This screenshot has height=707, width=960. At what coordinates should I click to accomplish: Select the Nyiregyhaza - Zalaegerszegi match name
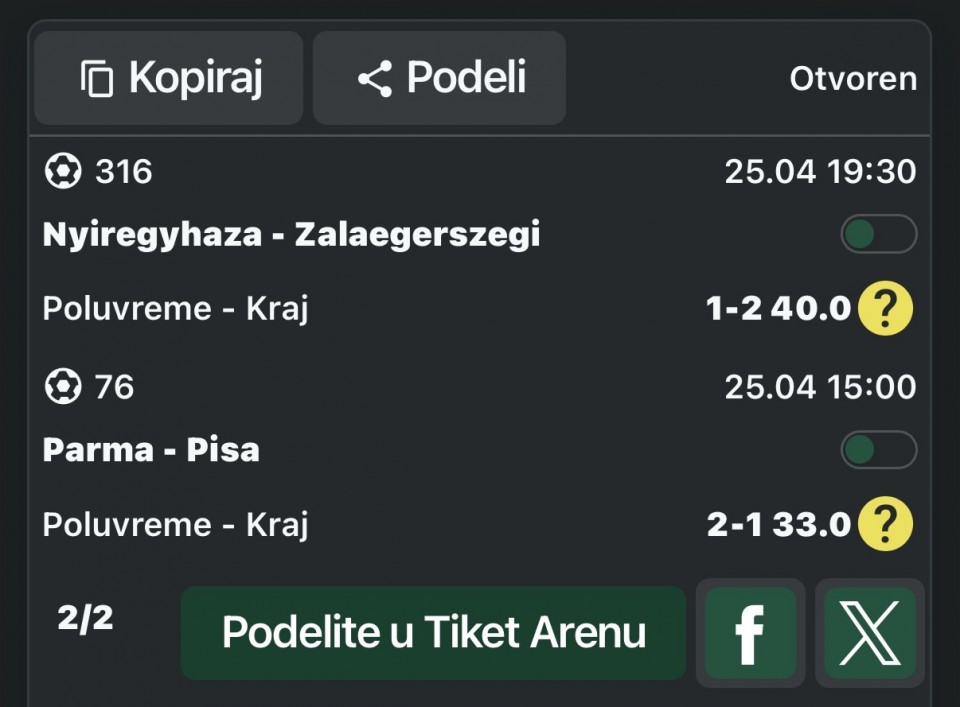click(x=291, y=235)
